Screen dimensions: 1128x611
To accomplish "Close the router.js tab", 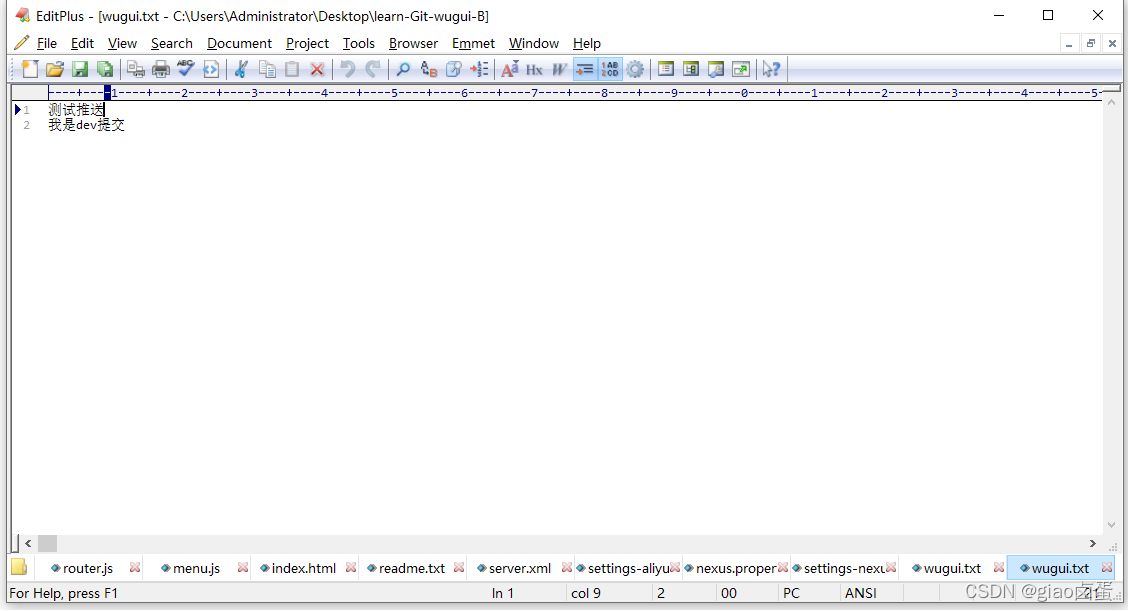I will click(135, 568).
